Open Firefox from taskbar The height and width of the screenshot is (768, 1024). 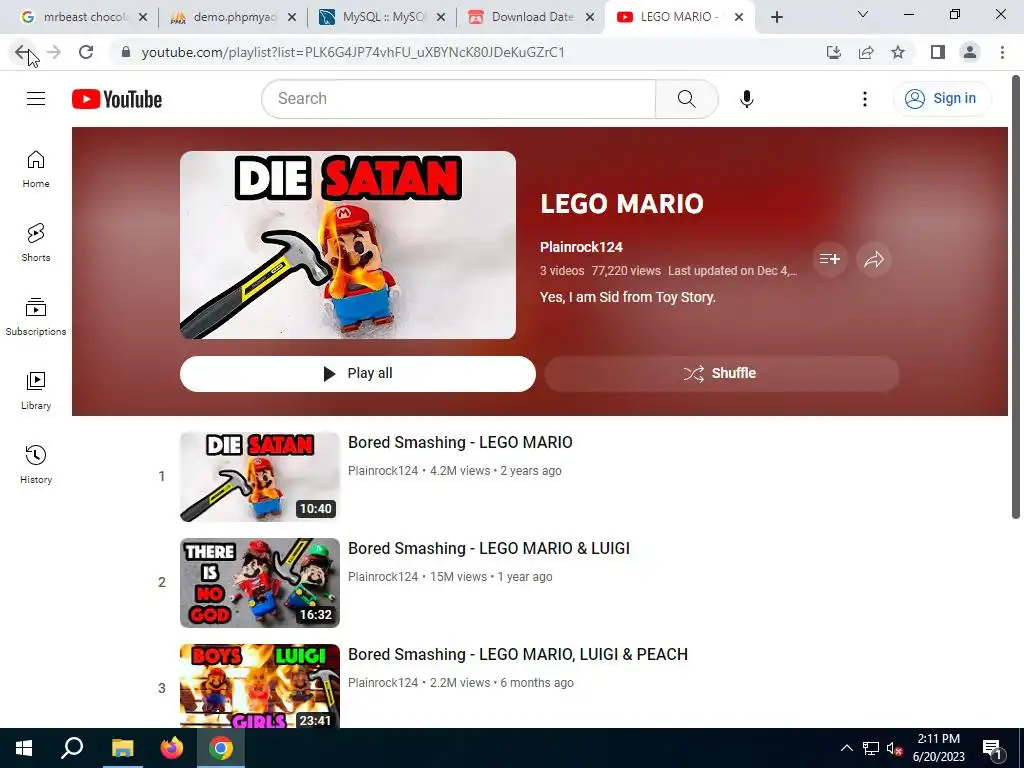point(172,748)
